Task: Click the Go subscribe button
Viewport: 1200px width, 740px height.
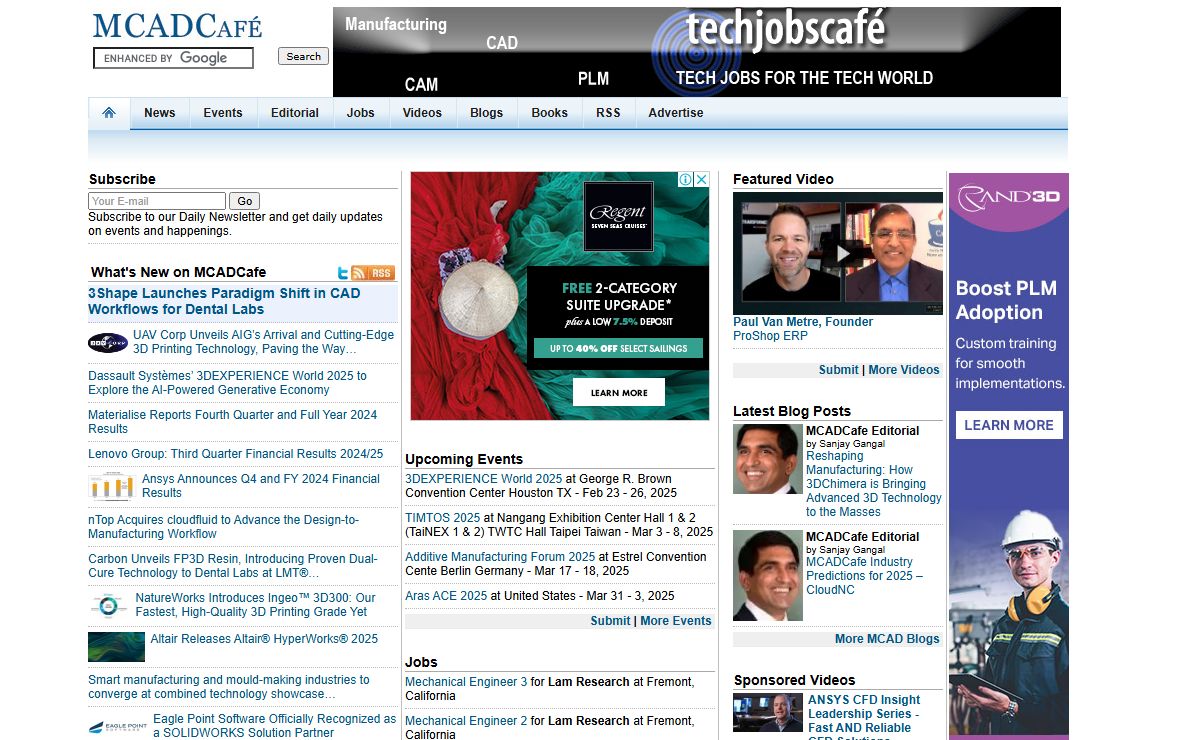Action: (x=244, y=201)
